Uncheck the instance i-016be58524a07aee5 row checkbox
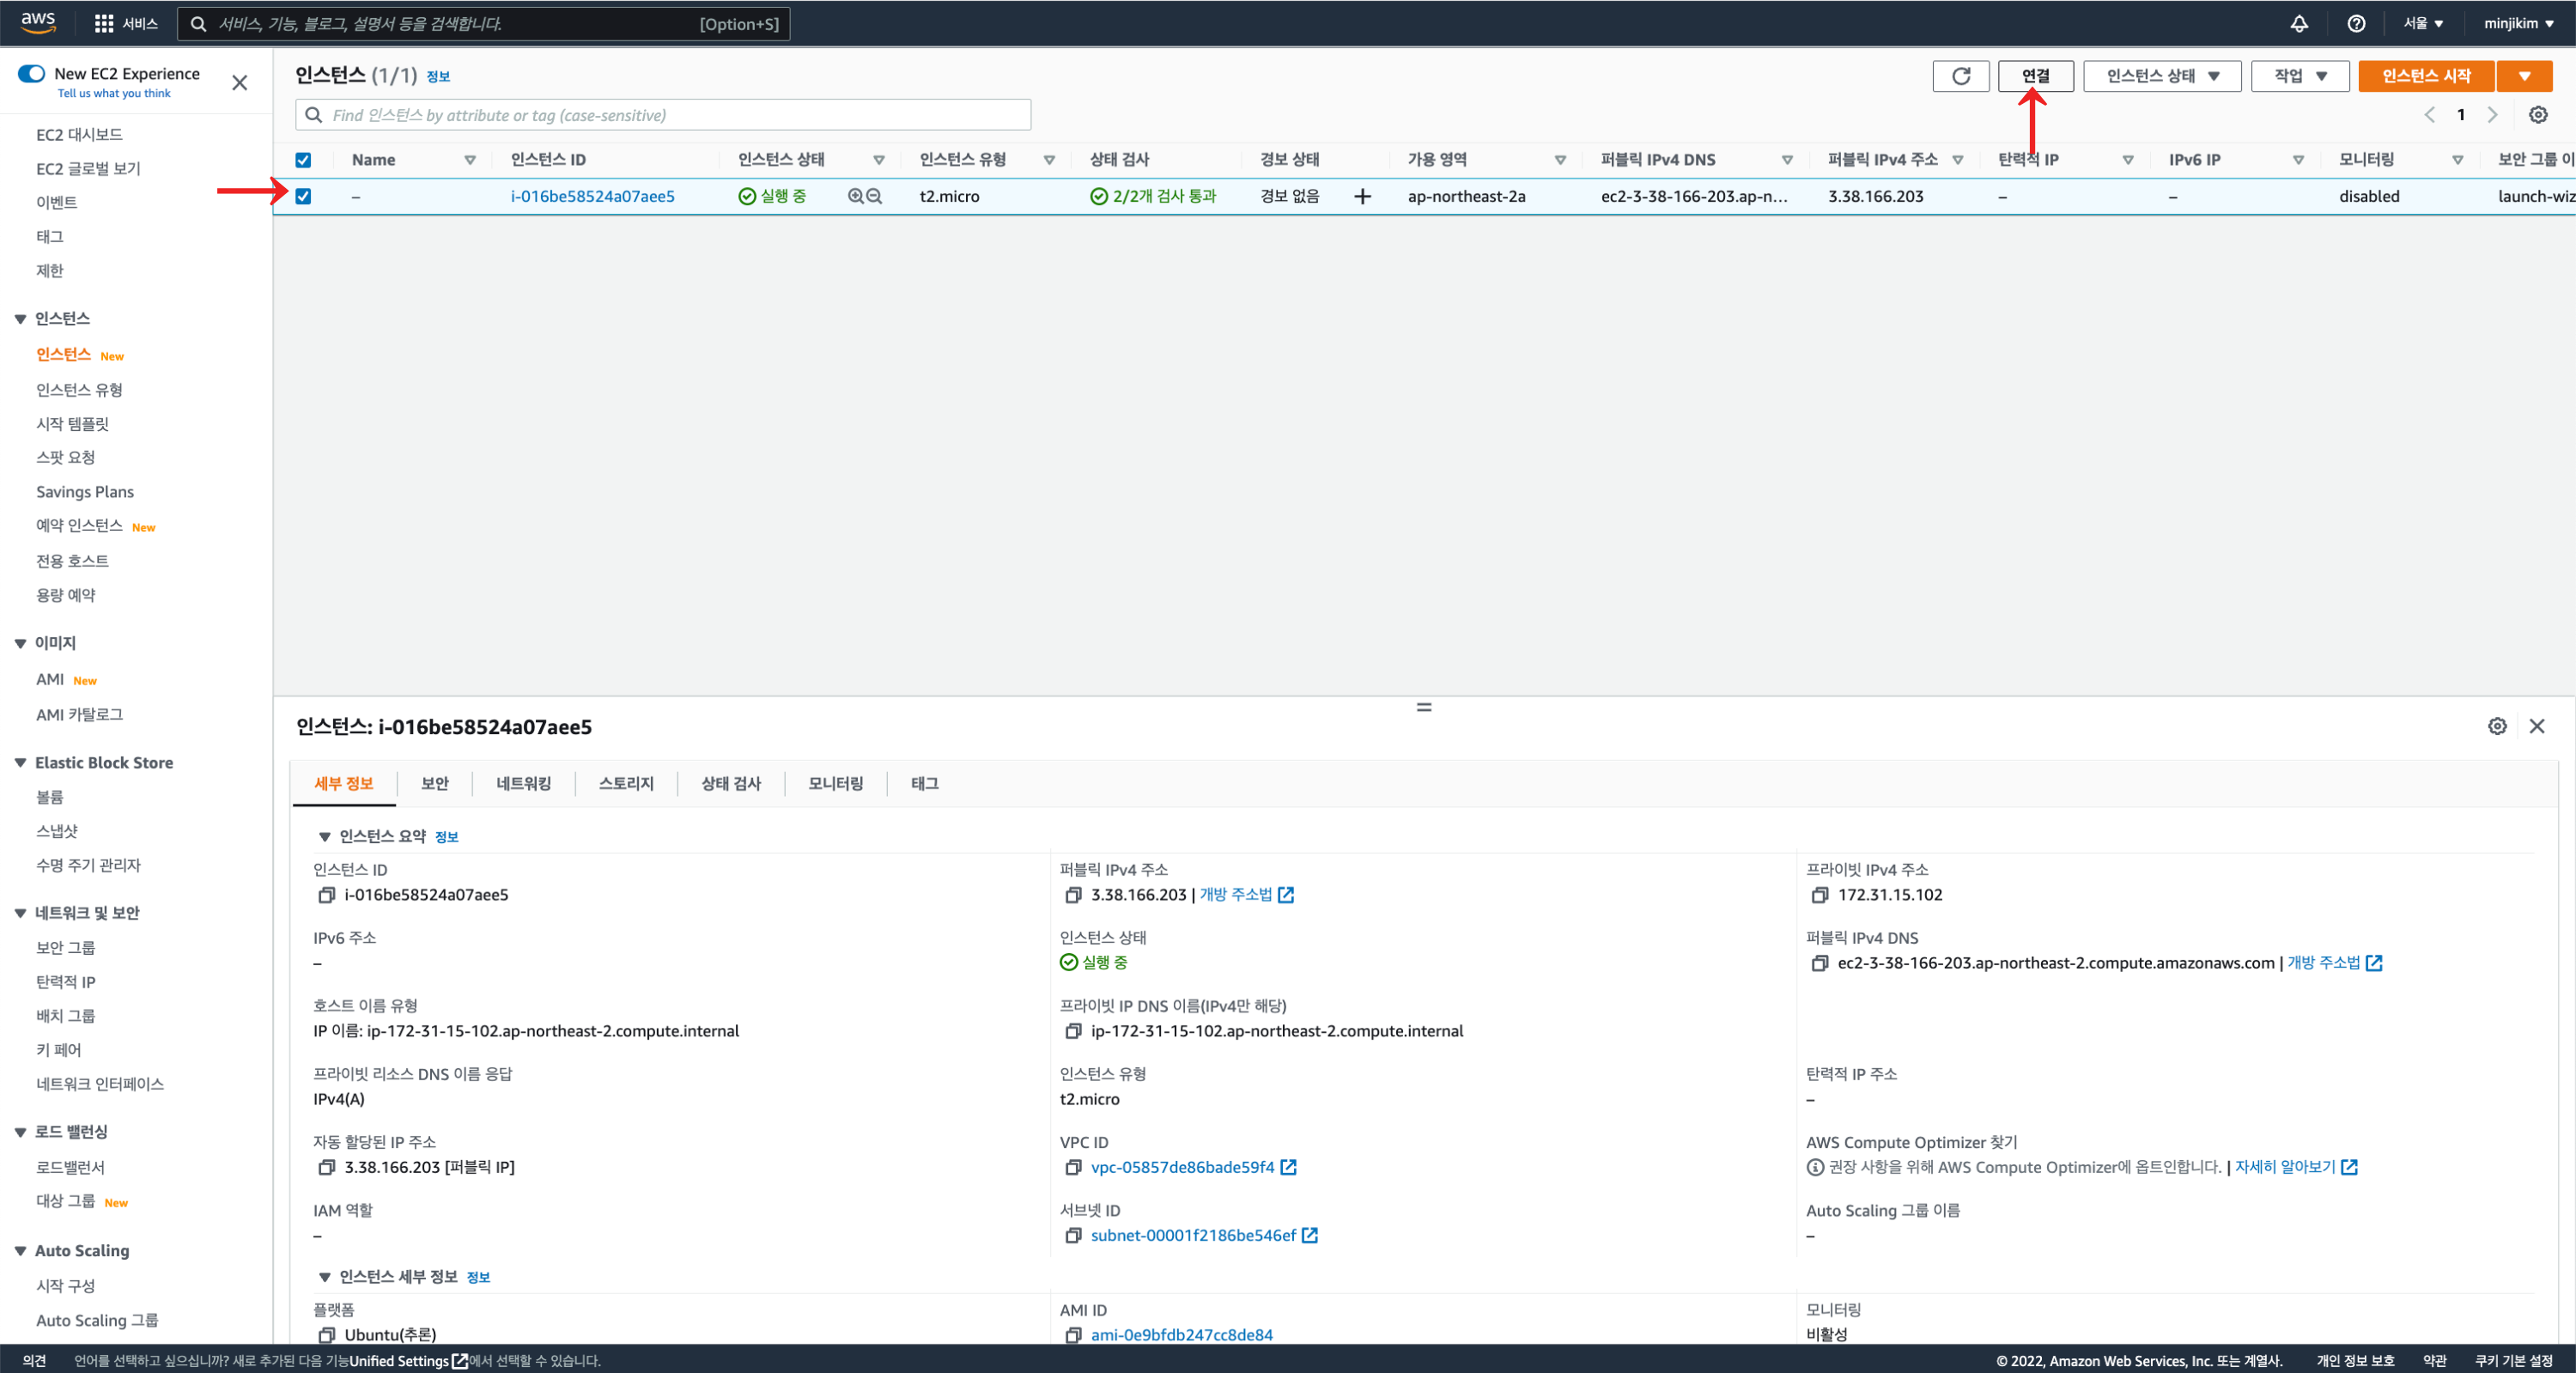This screenshot has height=1373, width=2576. tap(303, 196)
